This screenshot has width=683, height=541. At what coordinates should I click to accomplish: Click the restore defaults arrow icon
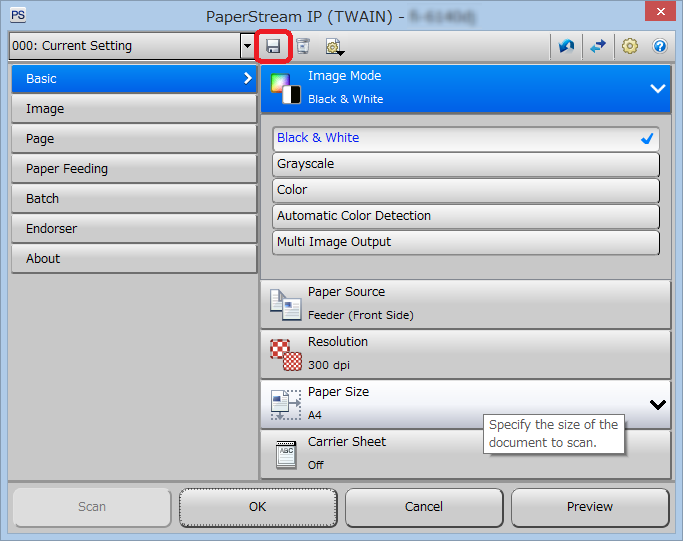click(567, 46)
